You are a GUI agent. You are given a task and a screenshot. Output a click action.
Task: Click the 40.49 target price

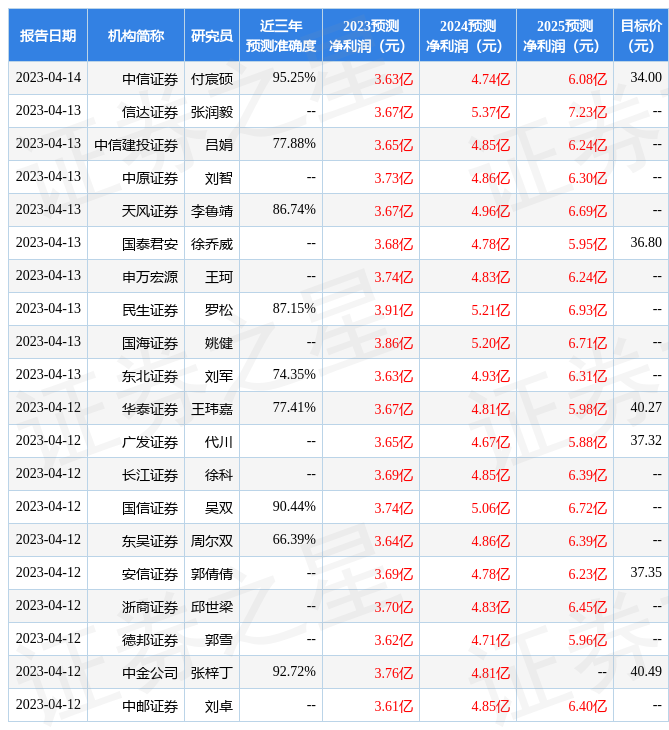[x=646, y=671]
